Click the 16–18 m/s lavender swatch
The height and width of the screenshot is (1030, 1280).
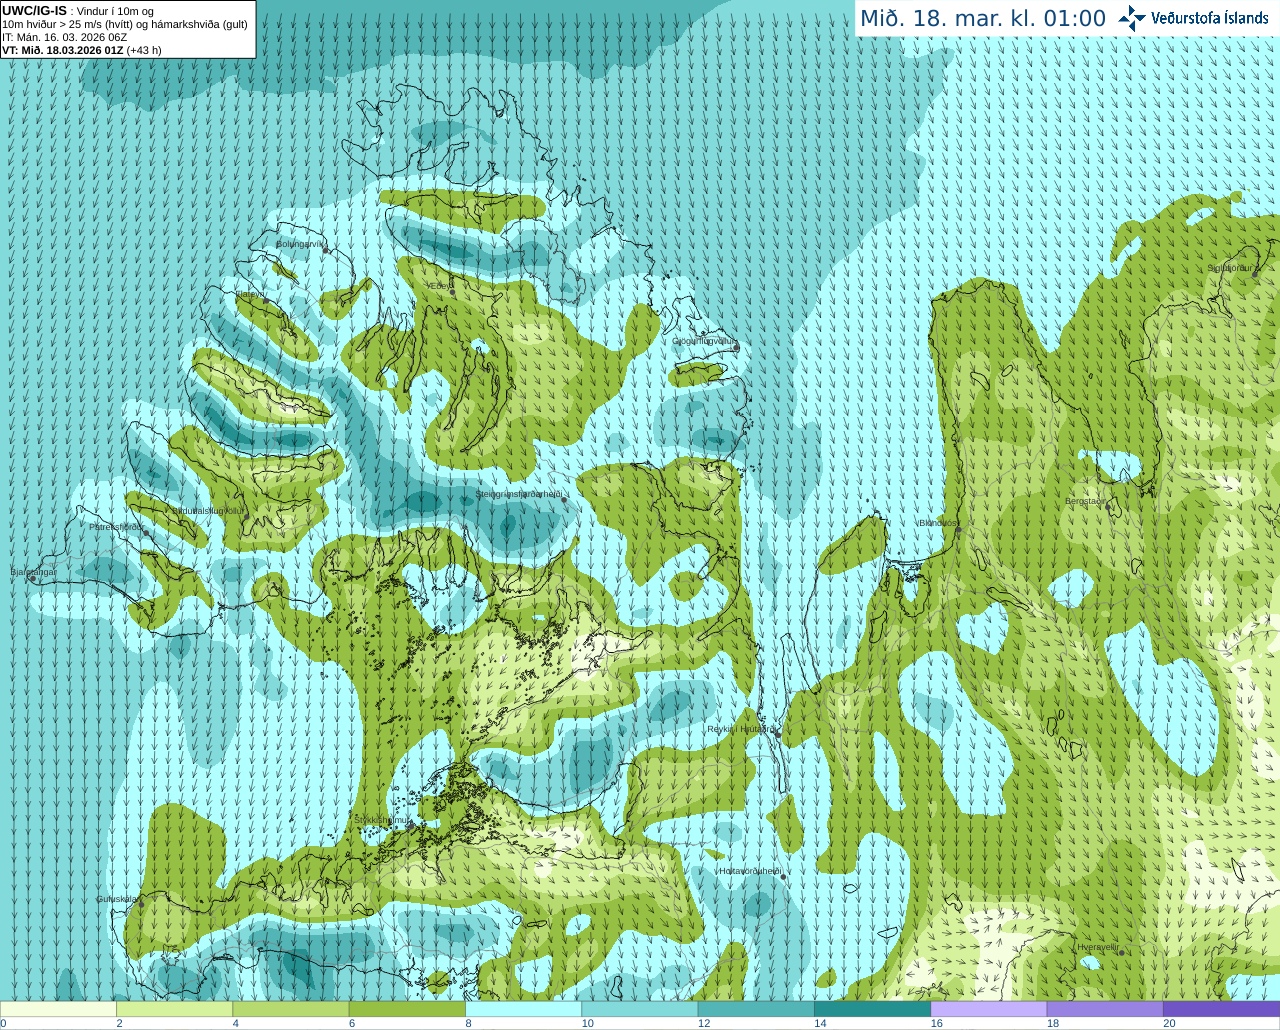point(989,1009)
